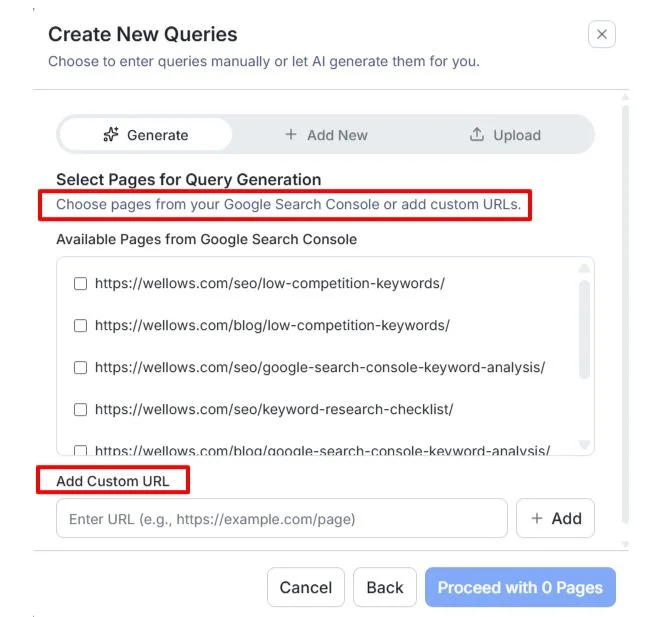Click the Enter URL input field
This screenshot has height=617, width=647.
(281, 519)
